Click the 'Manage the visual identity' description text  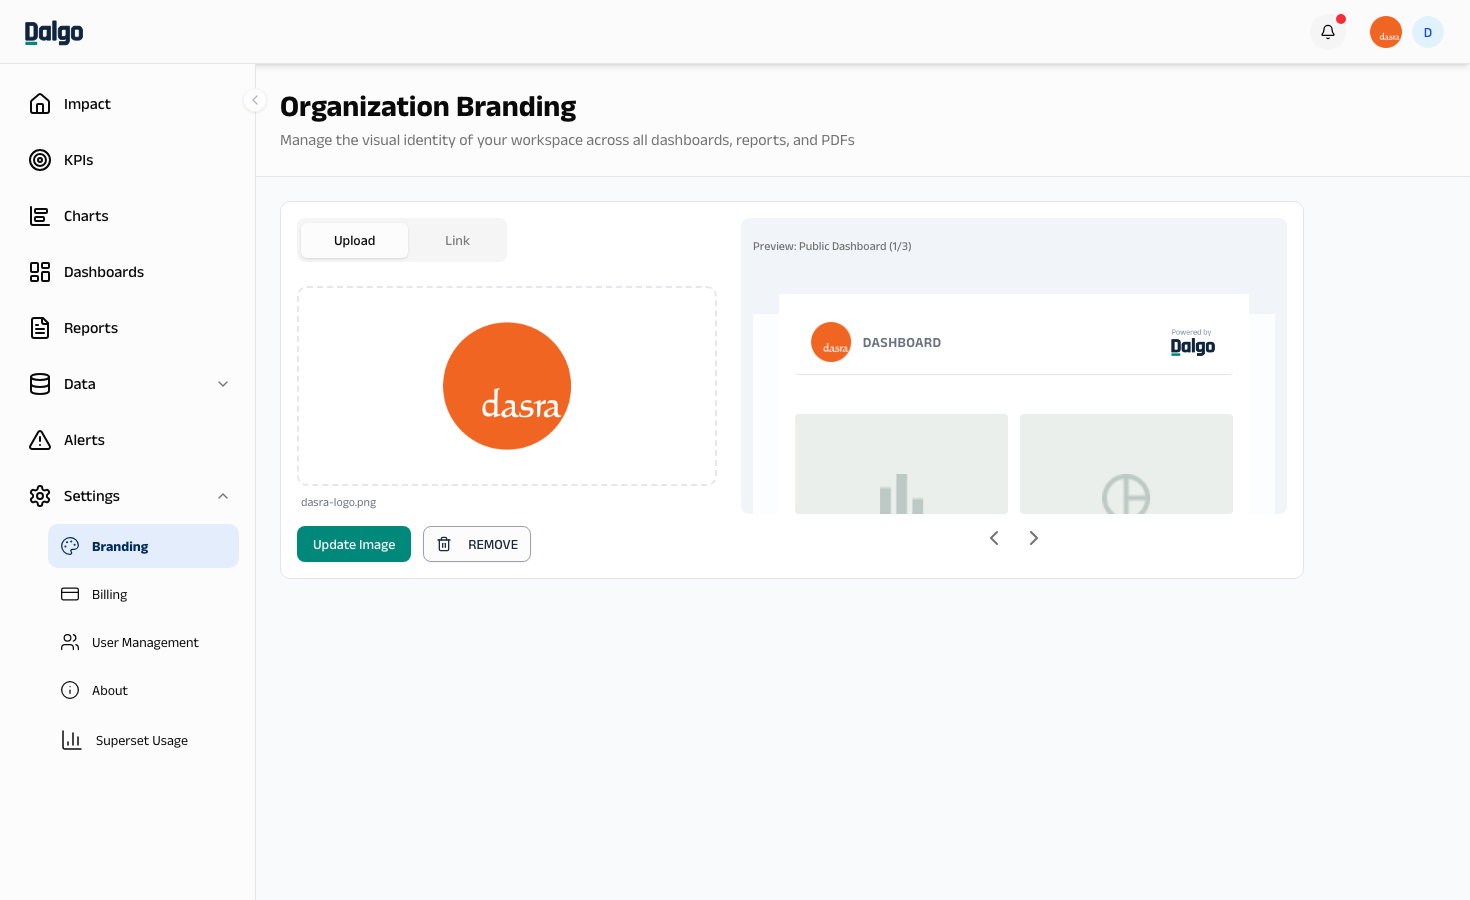(567, 140)
